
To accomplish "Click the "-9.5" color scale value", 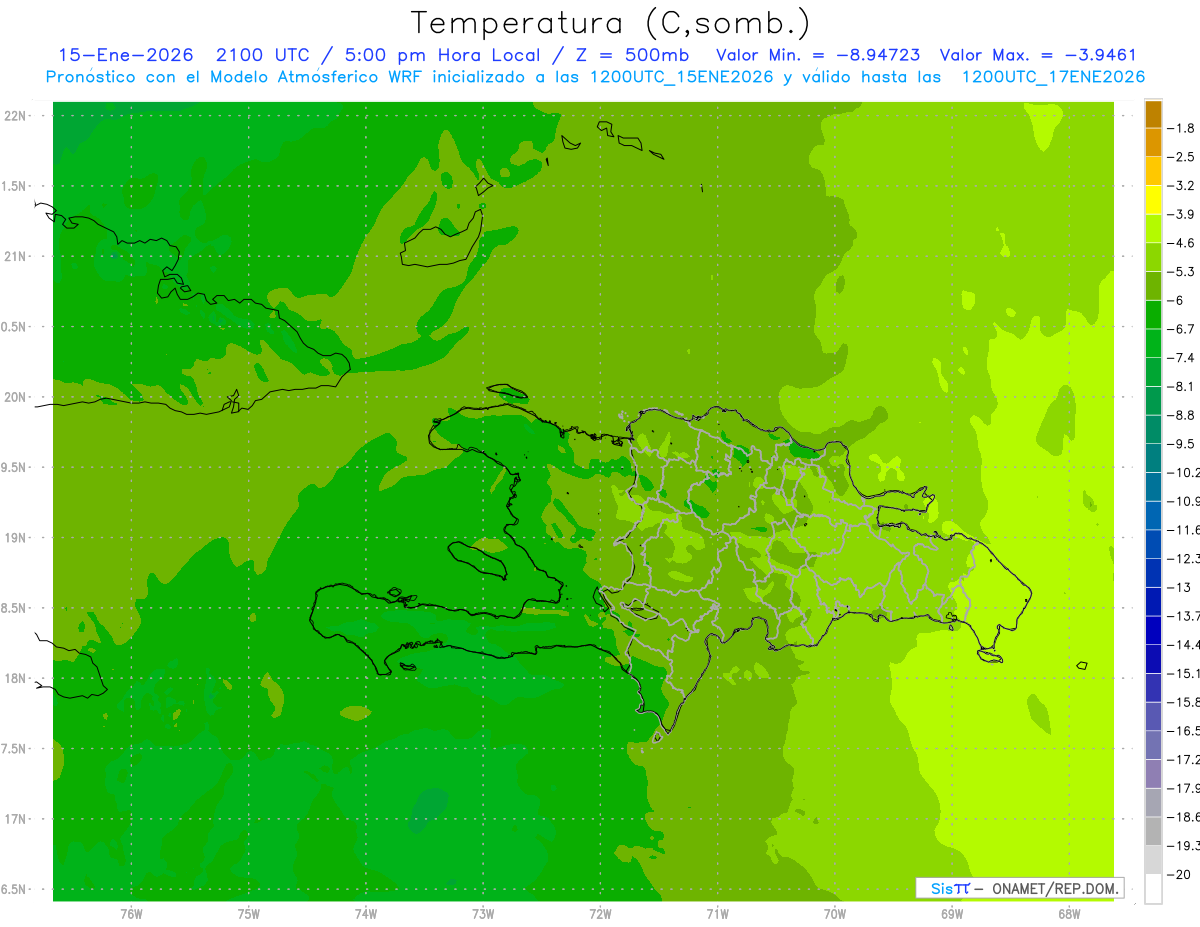I will [1183, 444].
